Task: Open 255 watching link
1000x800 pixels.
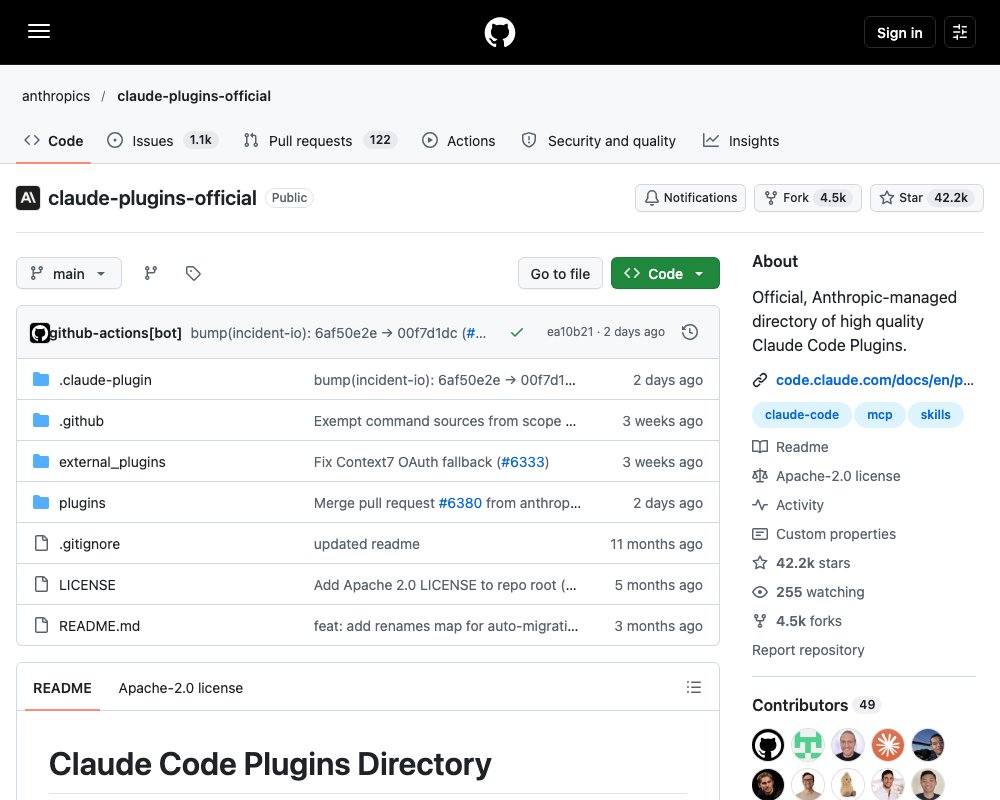Action: [x=808, y=592]
